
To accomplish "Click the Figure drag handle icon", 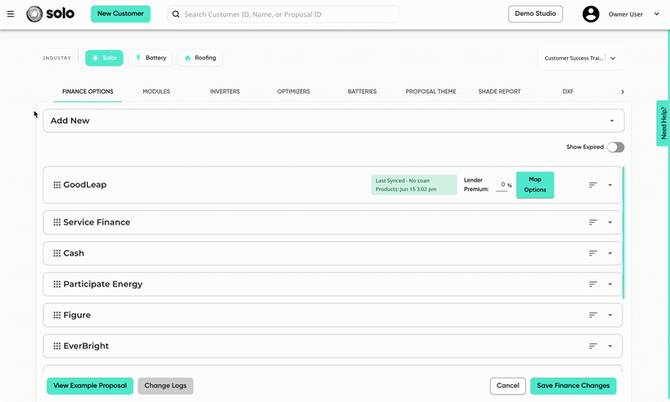I will coord(57,315).
